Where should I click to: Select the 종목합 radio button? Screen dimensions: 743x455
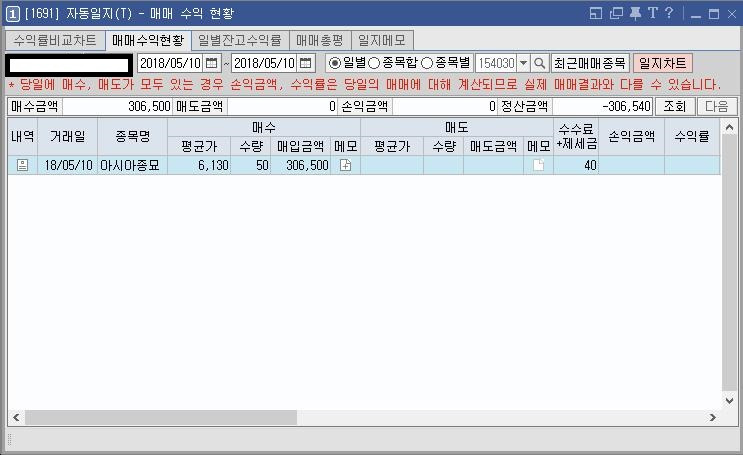tap(374, 63)
